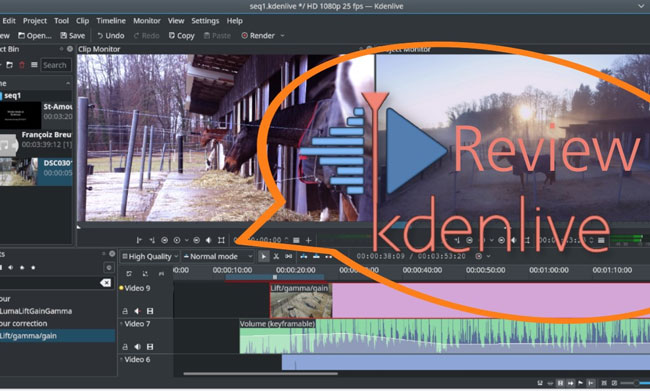Toggle the zoom-to-fit icon in Clip Monitor

point(221,240)
